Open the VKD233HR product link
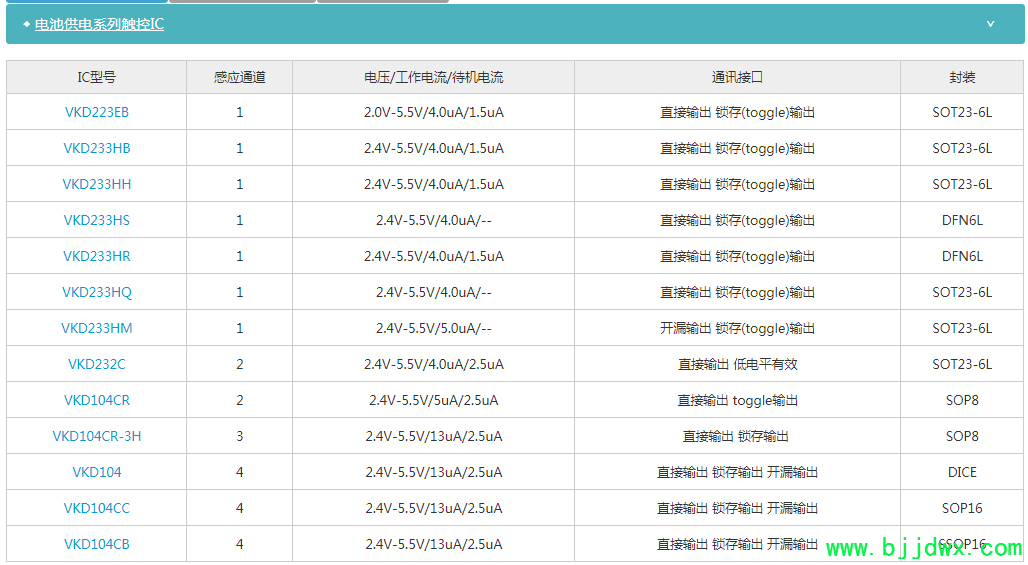The image size is (1028, 565). pyautogui.click(x=97, y=256)
